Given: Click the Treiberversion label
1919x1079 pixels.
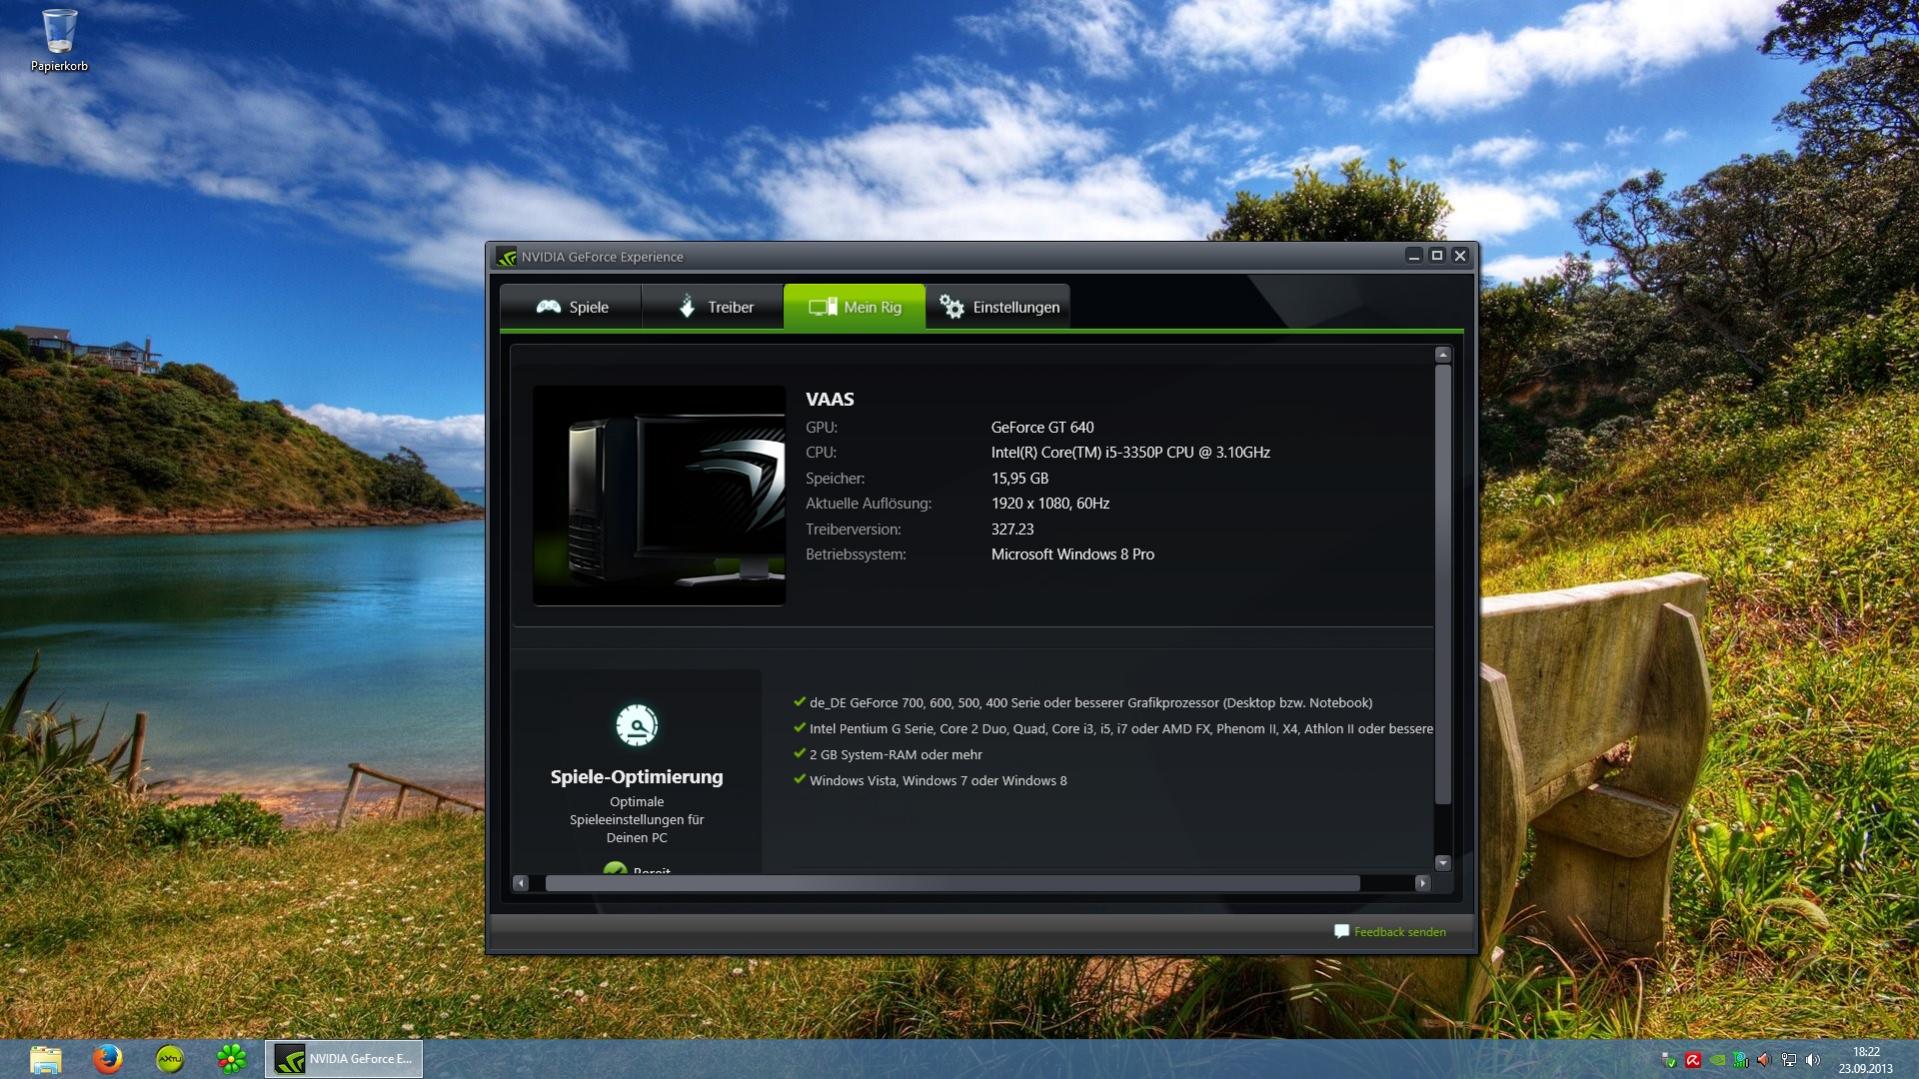Looking at the screenshot, I should (853, 529).
